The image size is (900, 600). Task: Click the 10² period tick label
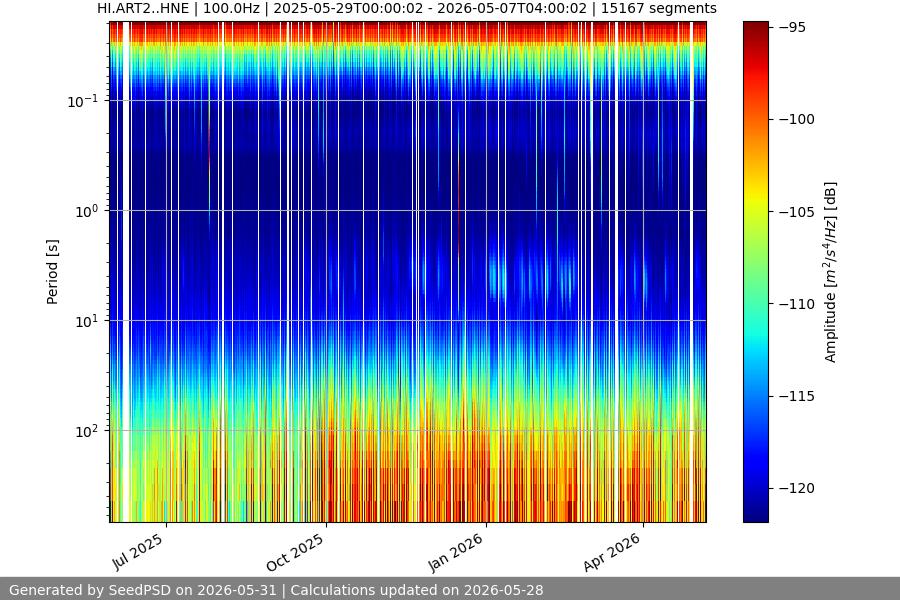coord(86,431)
